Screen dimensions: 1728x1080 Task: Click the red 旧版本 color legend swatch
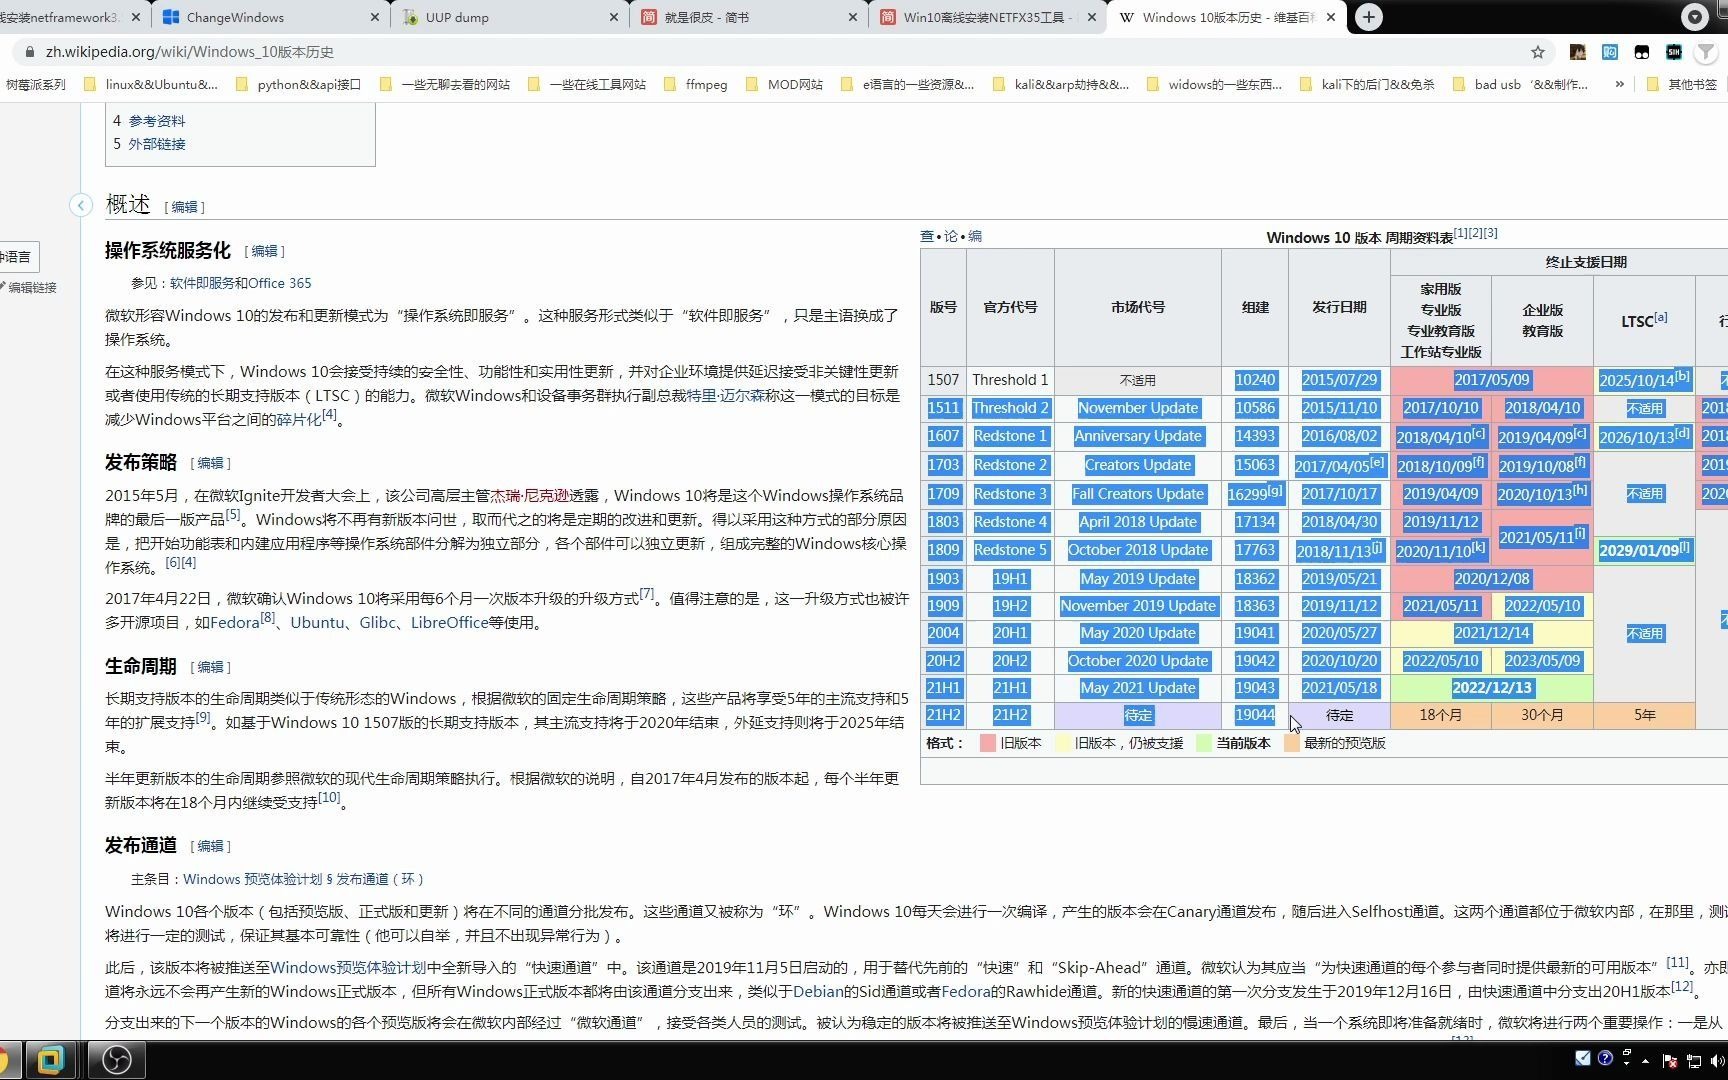pos(987,743)
